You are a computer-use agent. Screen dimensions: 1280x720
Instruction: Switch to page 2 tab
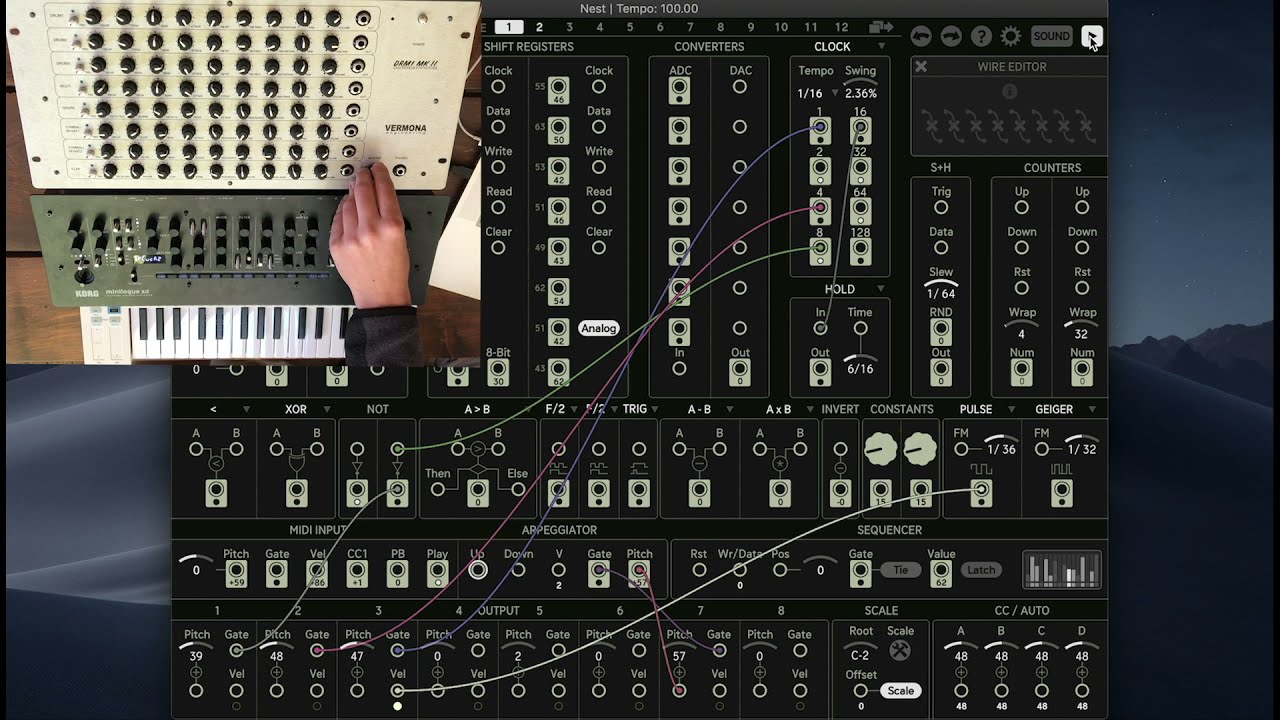[x=539, y=27]
